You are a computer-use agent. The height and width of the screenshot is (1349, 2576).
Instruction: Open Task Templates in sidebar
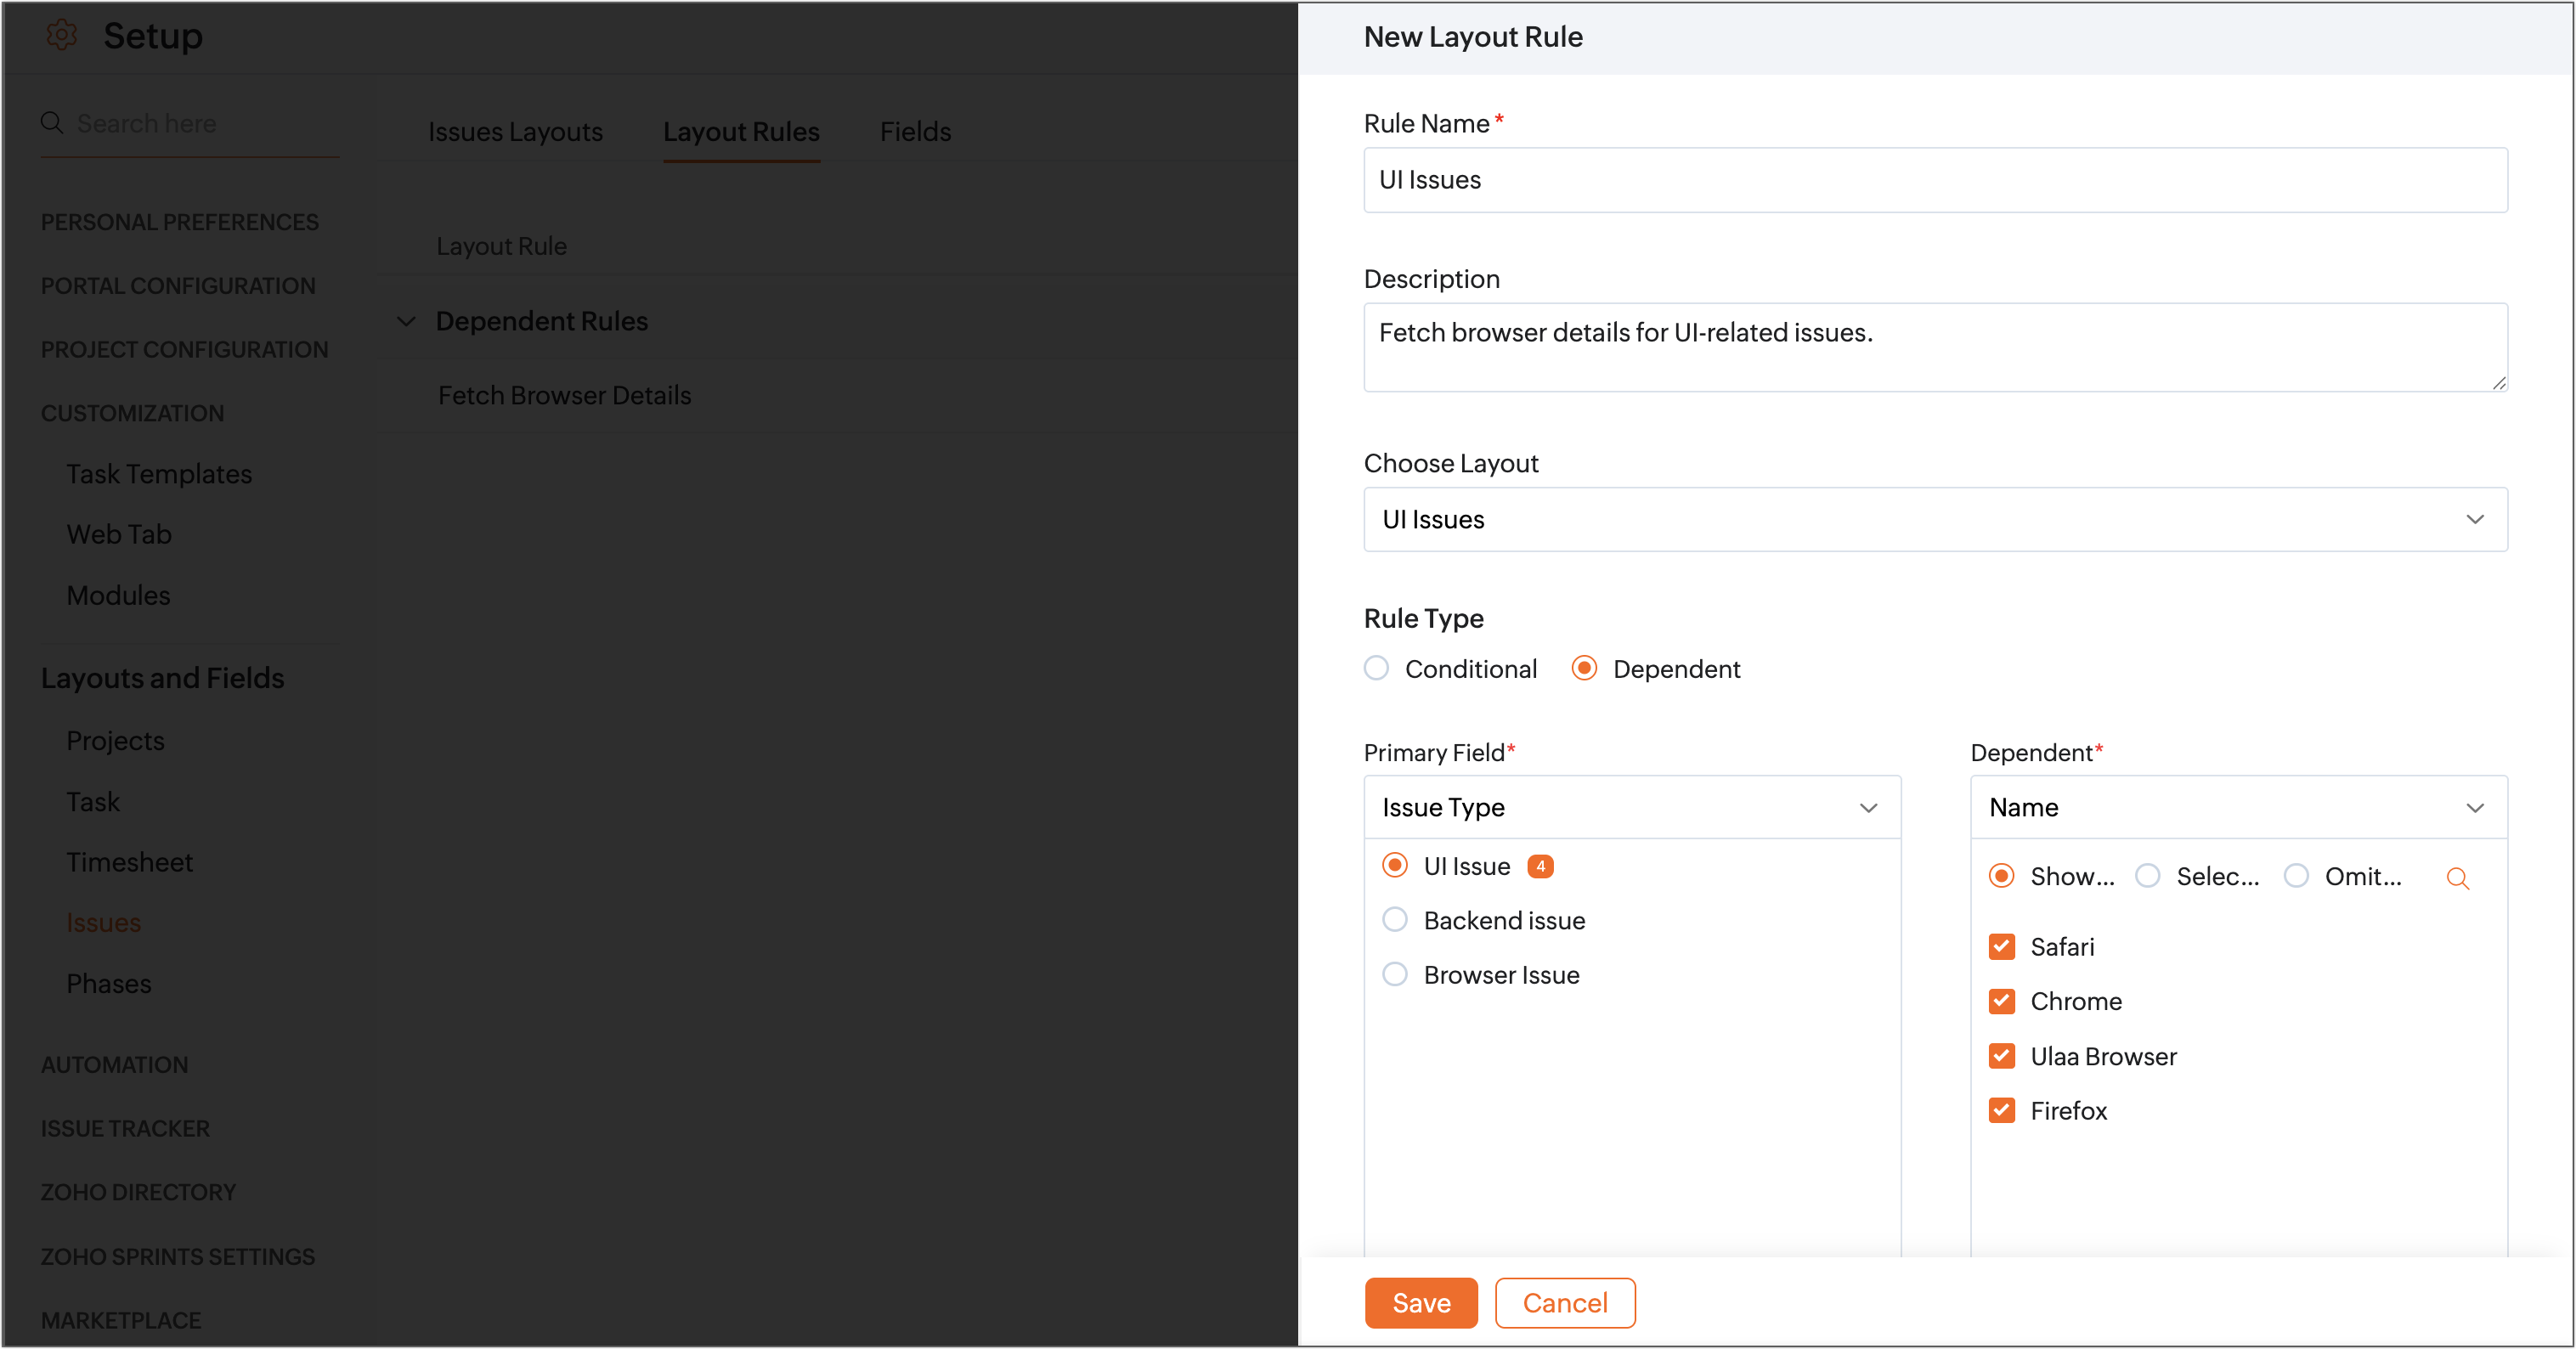tap(159, 474)
